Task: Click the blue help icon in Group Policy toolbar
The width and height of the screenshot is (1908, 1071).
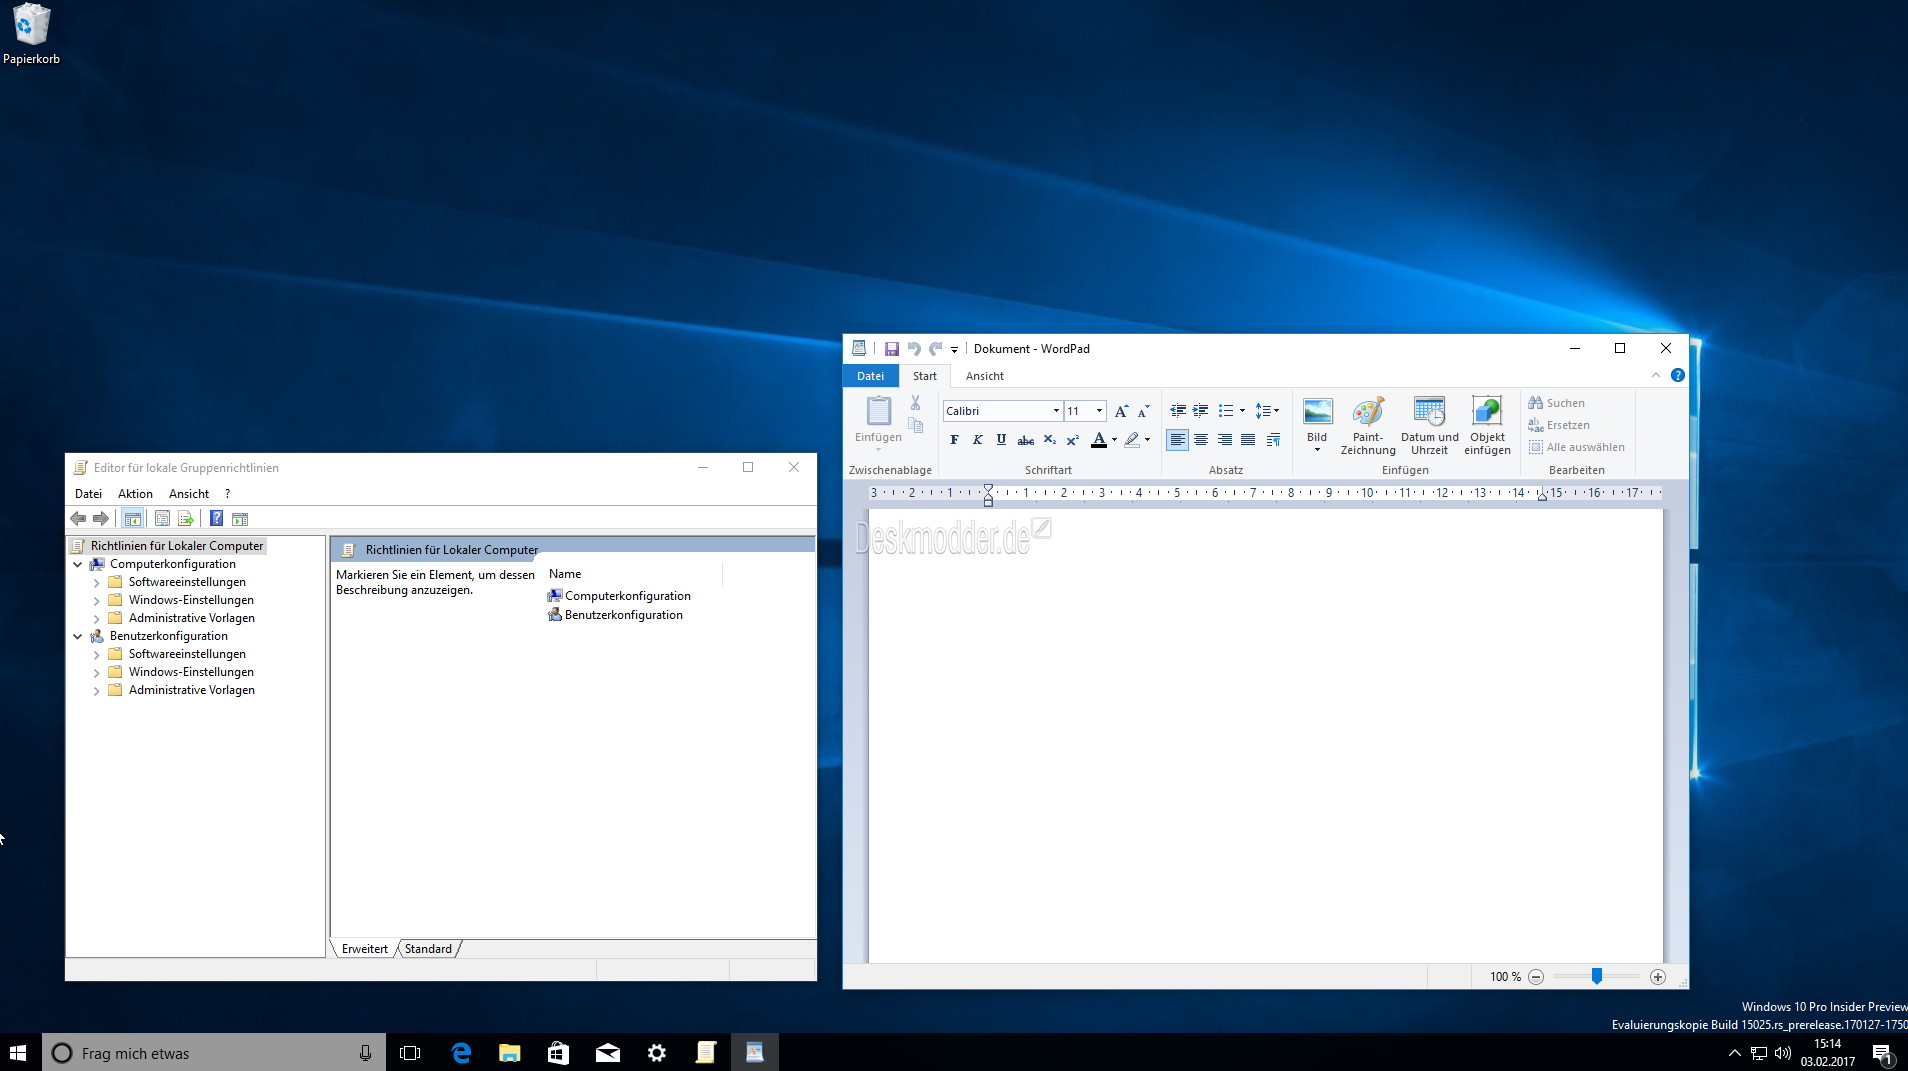Action: point(216,518)
